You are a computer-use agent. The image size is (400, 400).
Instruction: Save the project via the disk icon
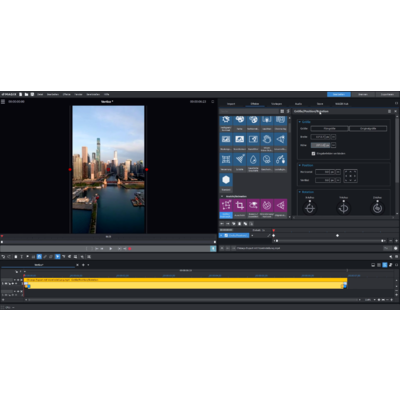[32, 94]
